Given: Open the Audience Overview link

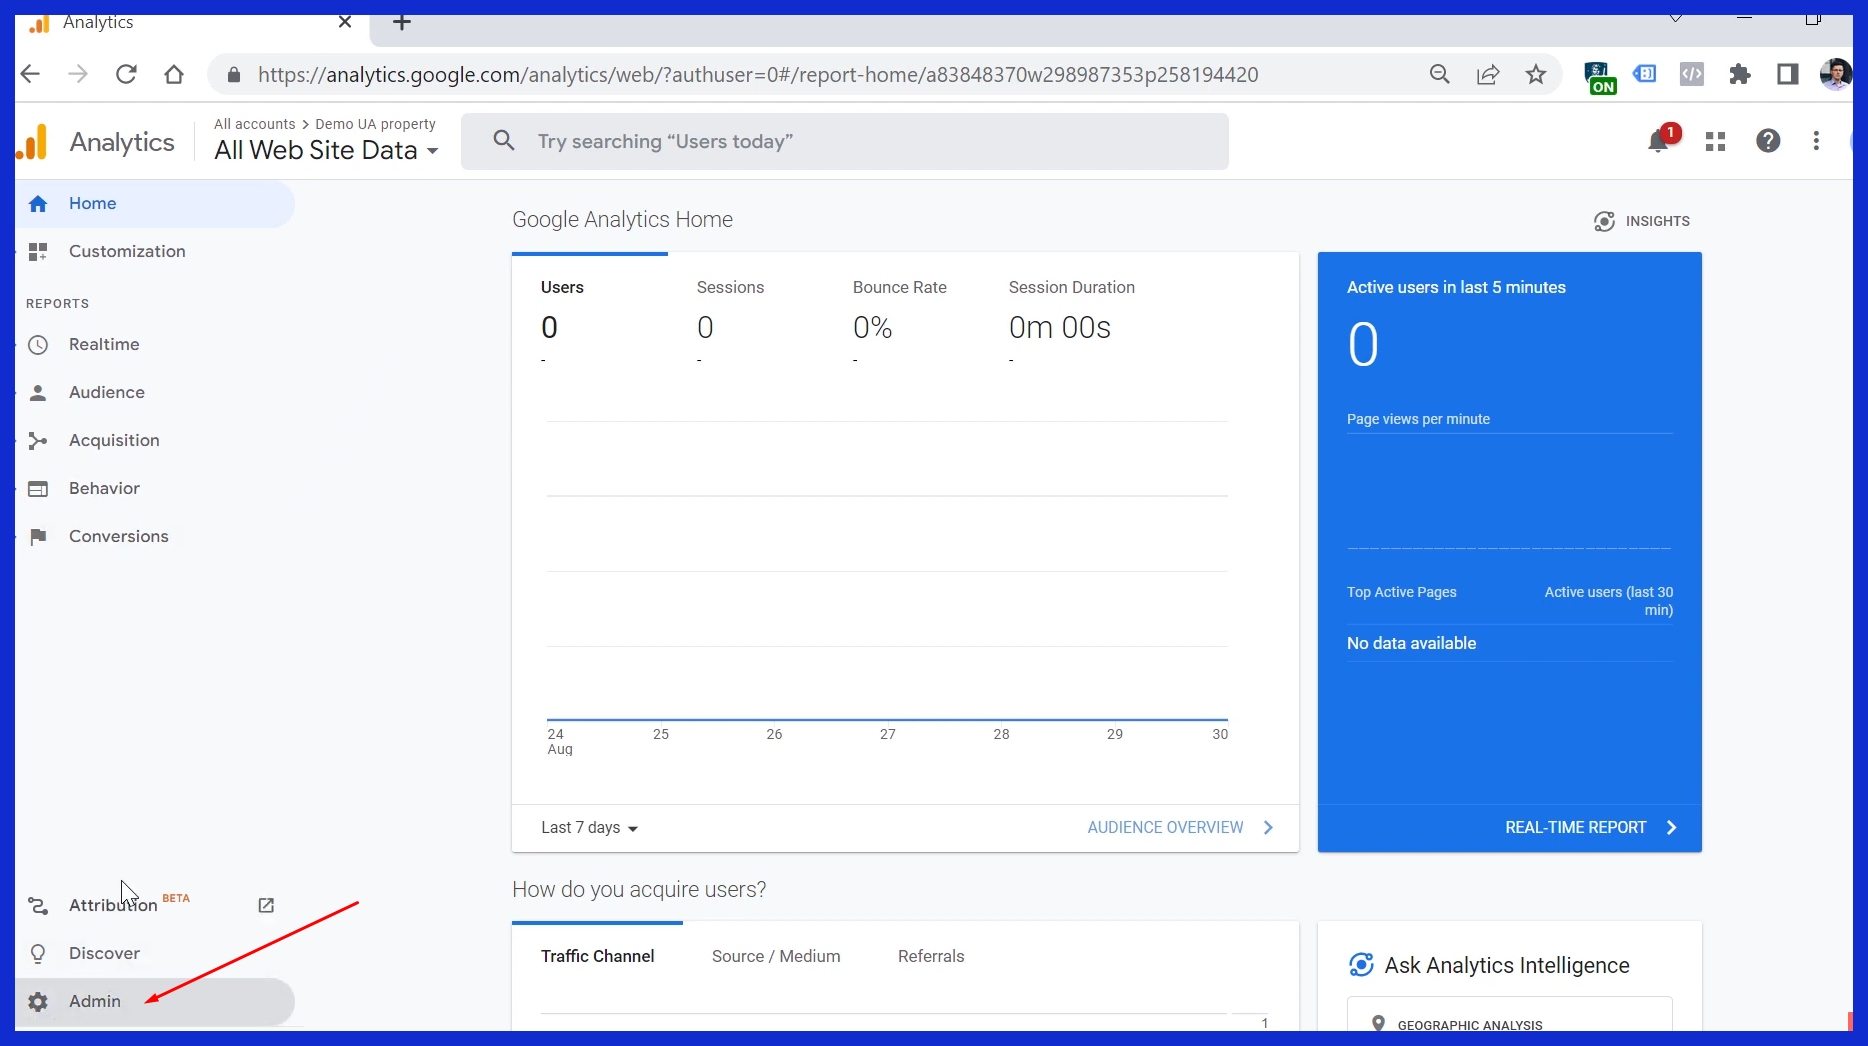Looking at the screenshot, I should tap(1180, 828).
